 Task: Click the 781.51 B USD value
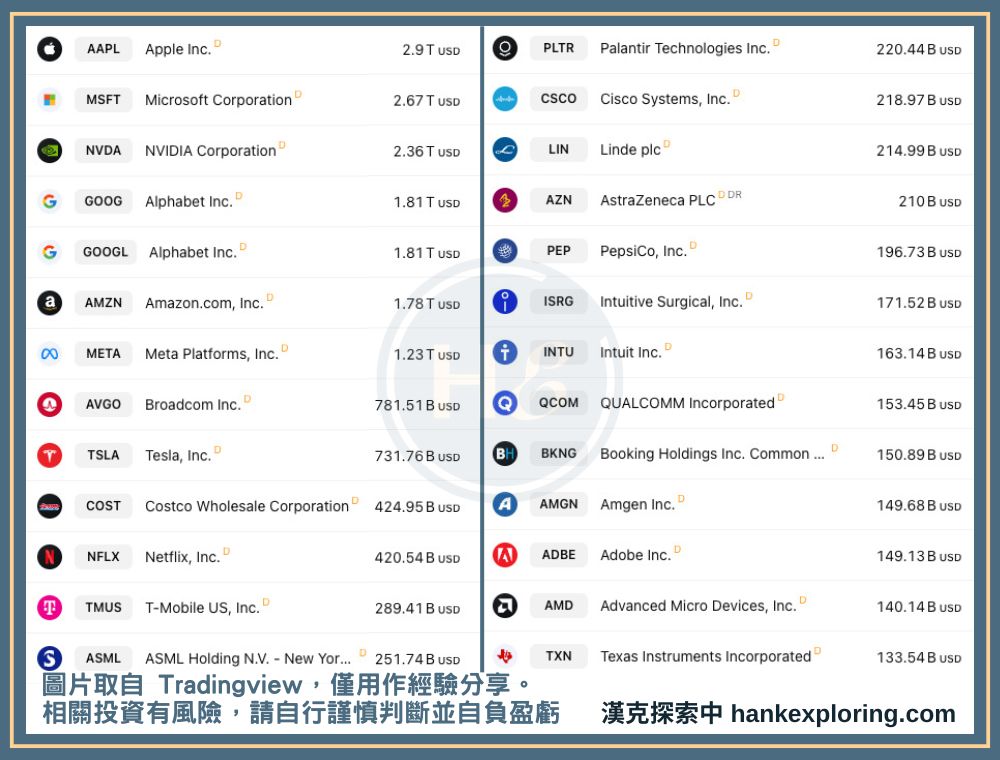tap(417, 406)
